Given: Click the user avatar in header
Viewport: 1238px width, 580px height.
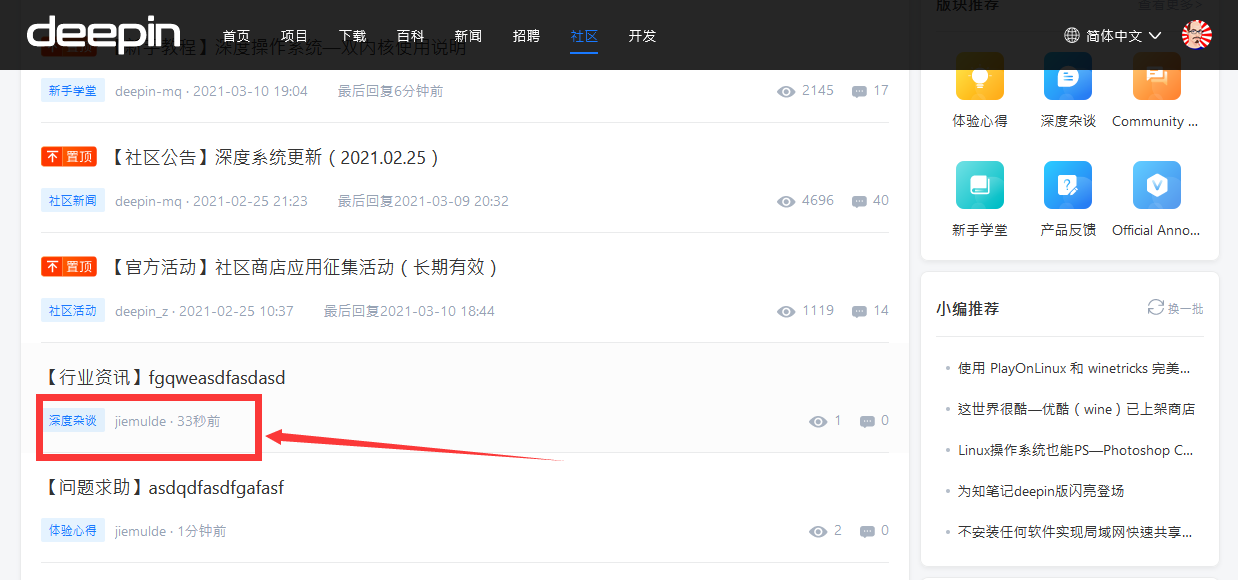Looking at the screenshot, I should coord(1197,35).
